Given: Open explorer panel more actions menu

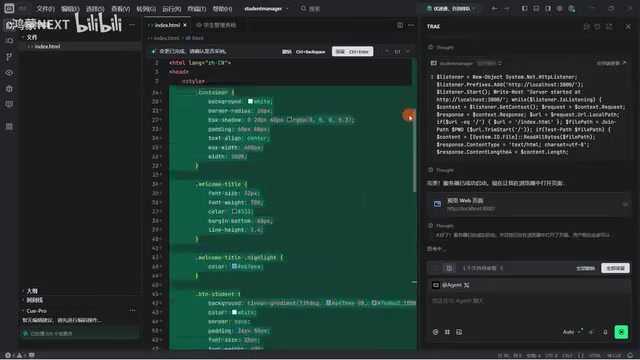Looking at the screenshot, I should point(132,25).
